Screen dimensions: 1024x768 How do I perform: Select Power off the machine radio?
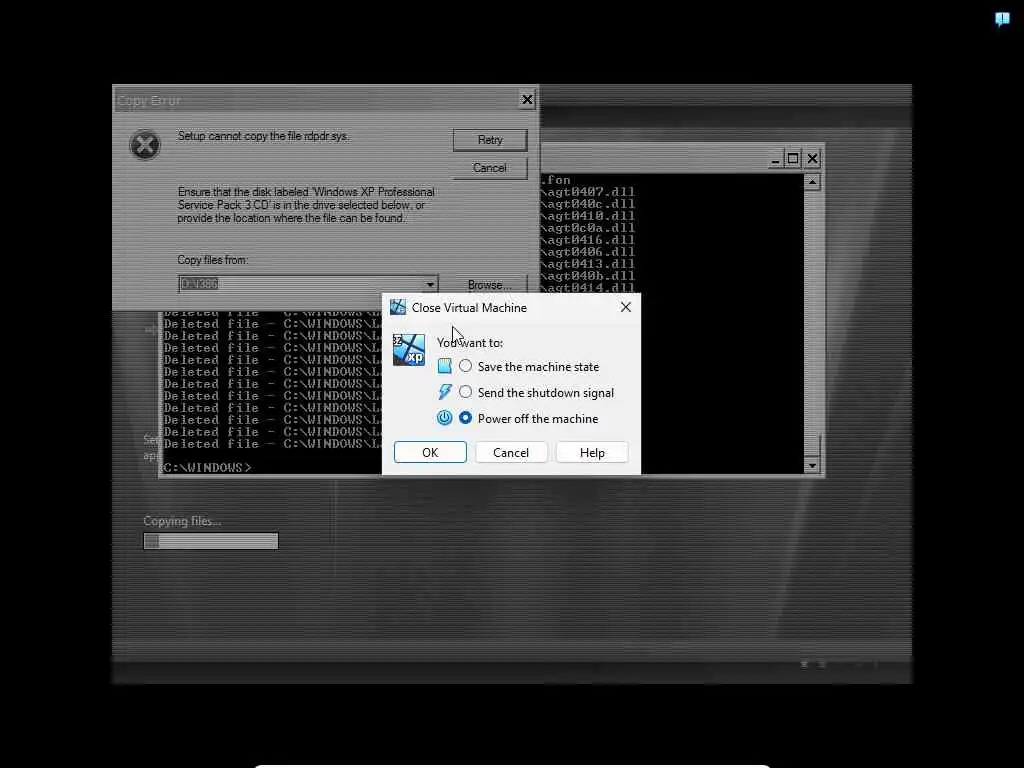coord(465,418)
